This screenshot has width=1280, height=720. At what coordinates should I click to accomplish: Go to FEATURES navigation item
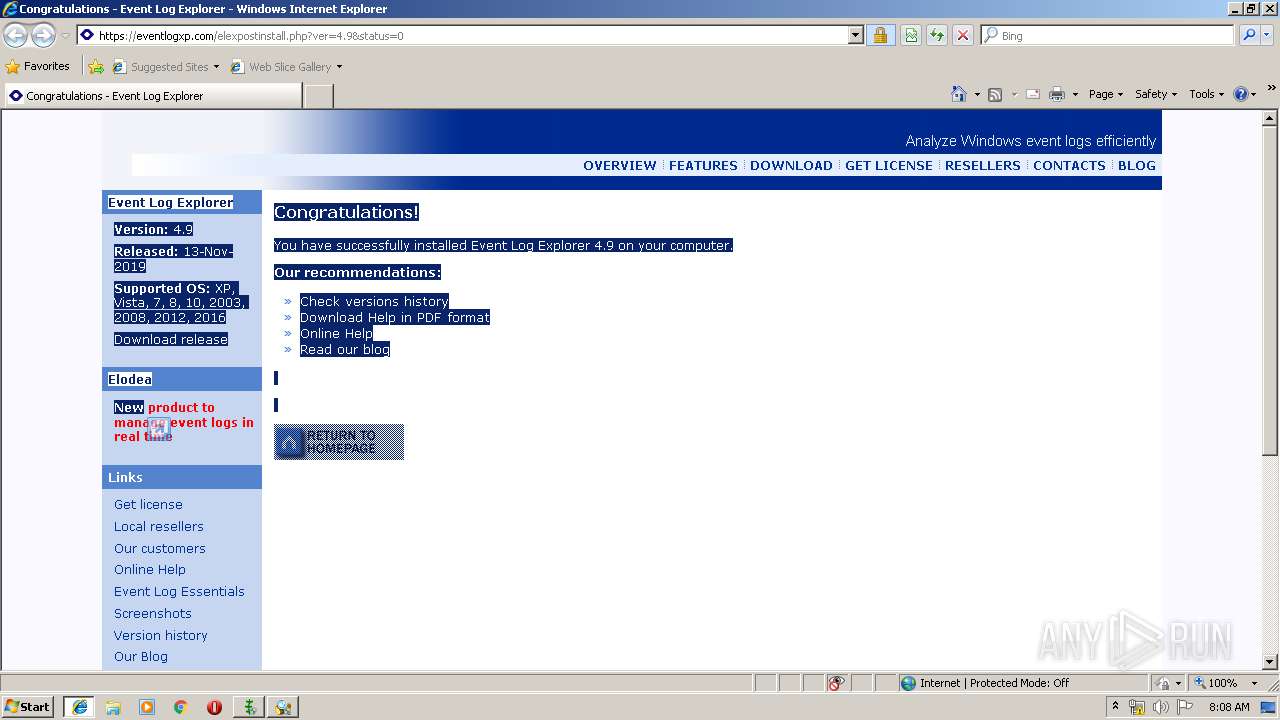click(x=703, y=165)
